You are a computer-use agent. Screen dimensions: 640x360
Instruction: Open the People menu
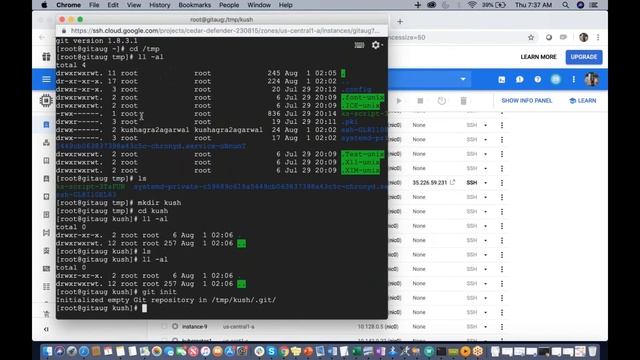tap(229, 5)
